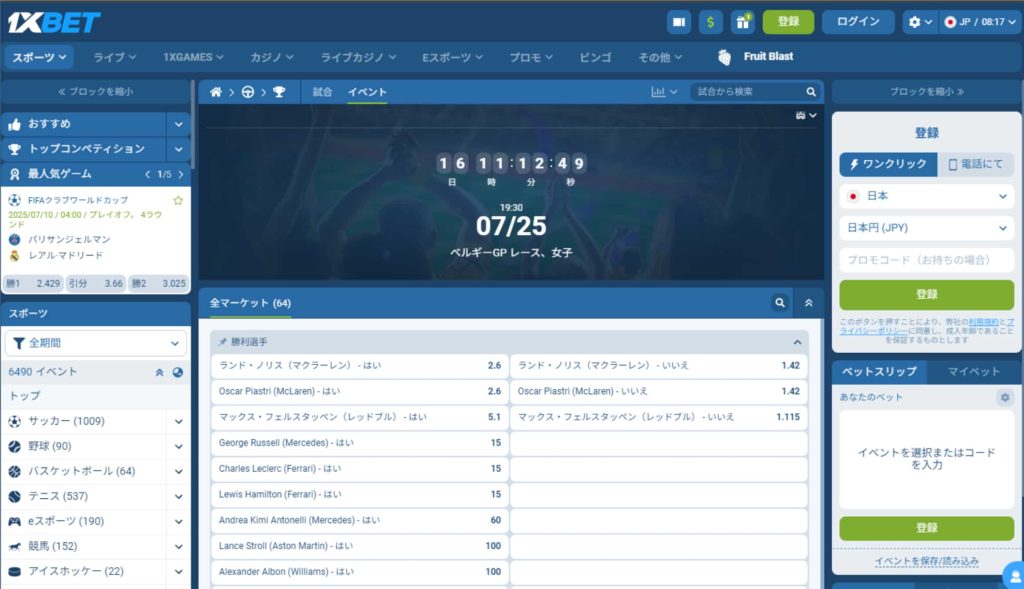Open カジノ menu
1024x589 pixels.
click(272, 57)
